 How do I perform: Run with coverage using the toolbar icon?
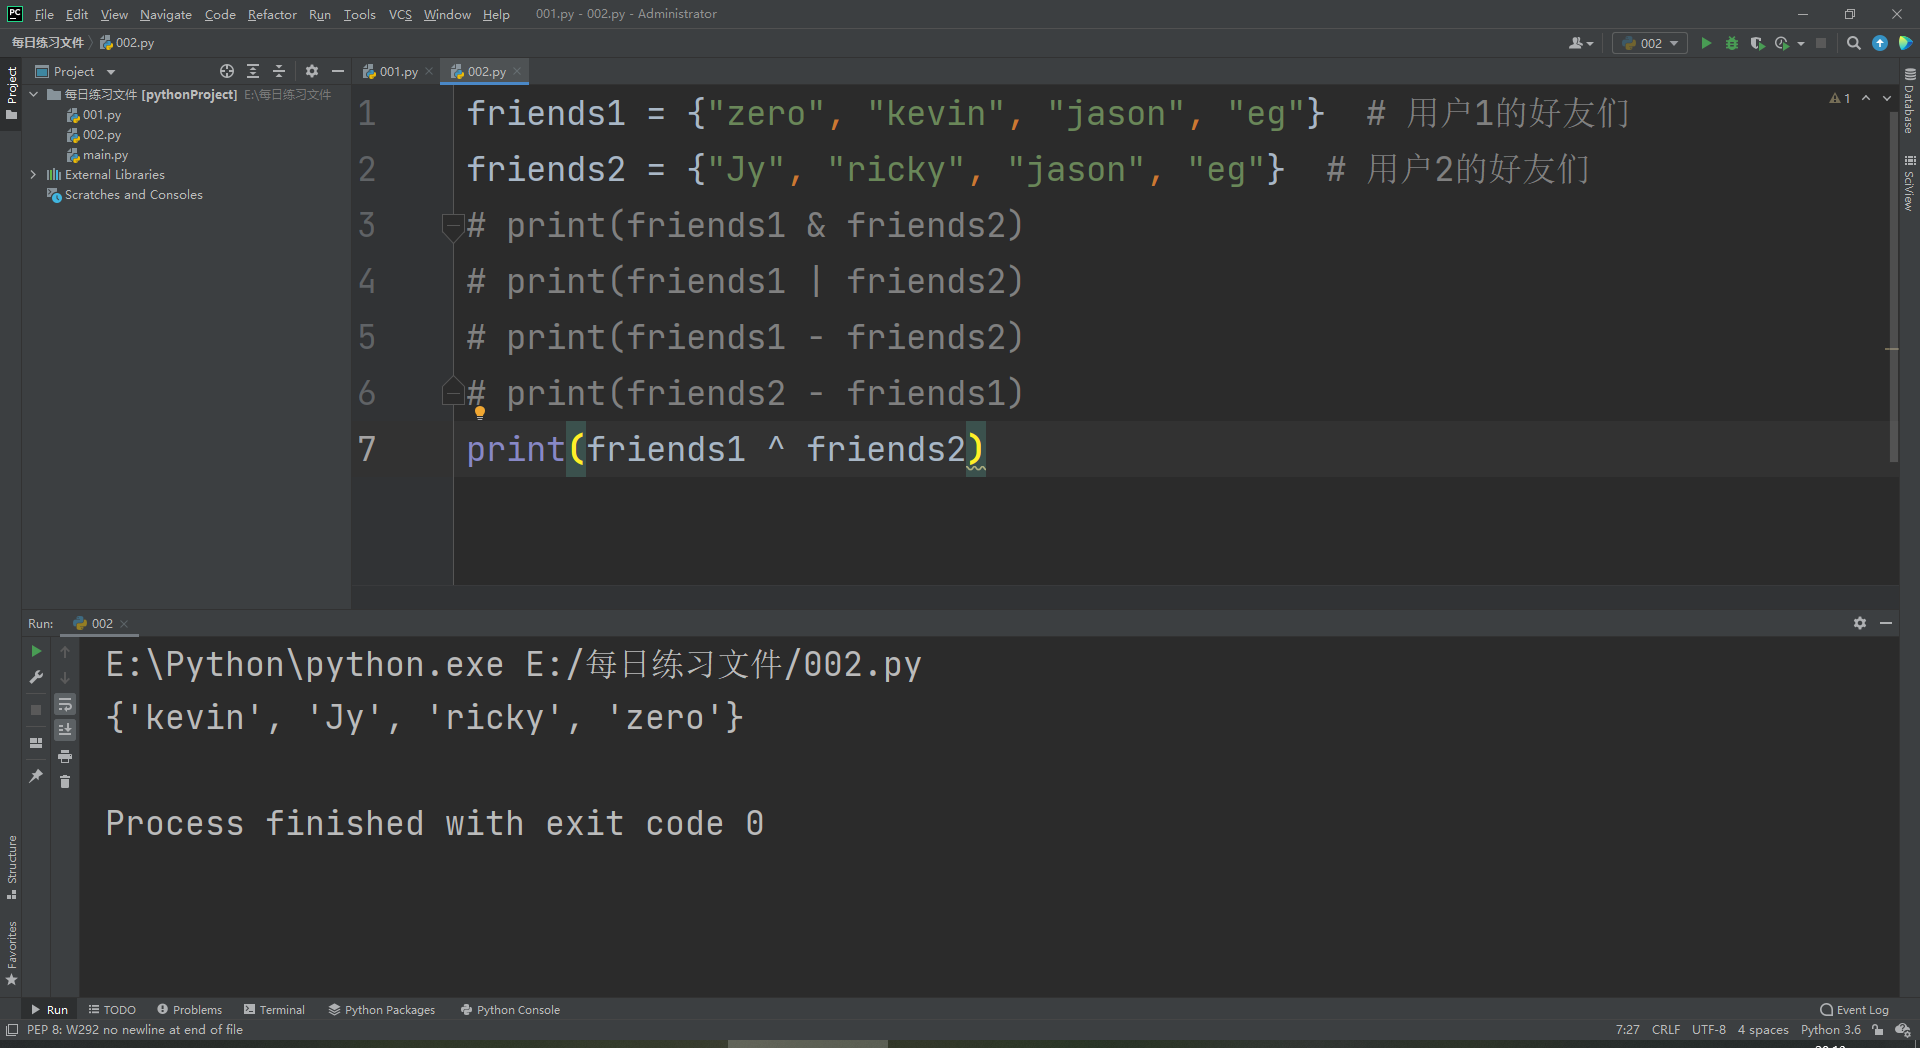click(1757, 43)
